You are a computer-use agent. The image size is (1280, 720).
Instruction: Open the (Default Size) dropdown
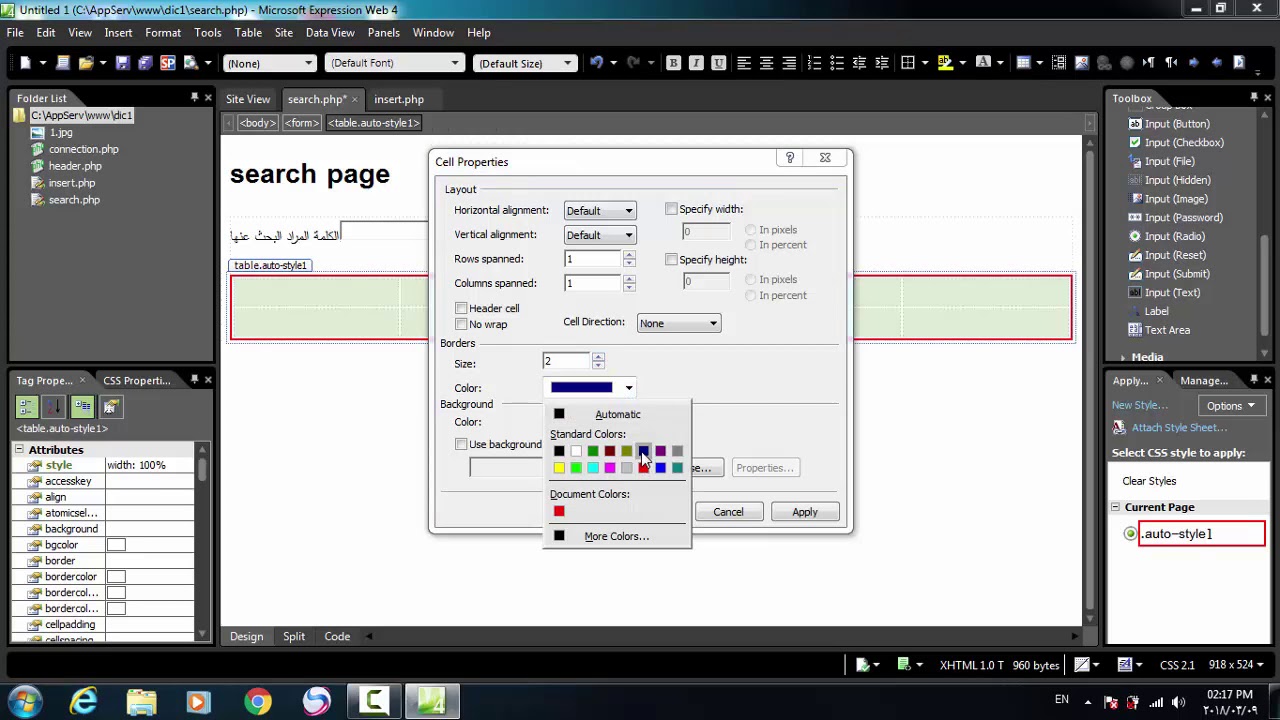[525, 63]
